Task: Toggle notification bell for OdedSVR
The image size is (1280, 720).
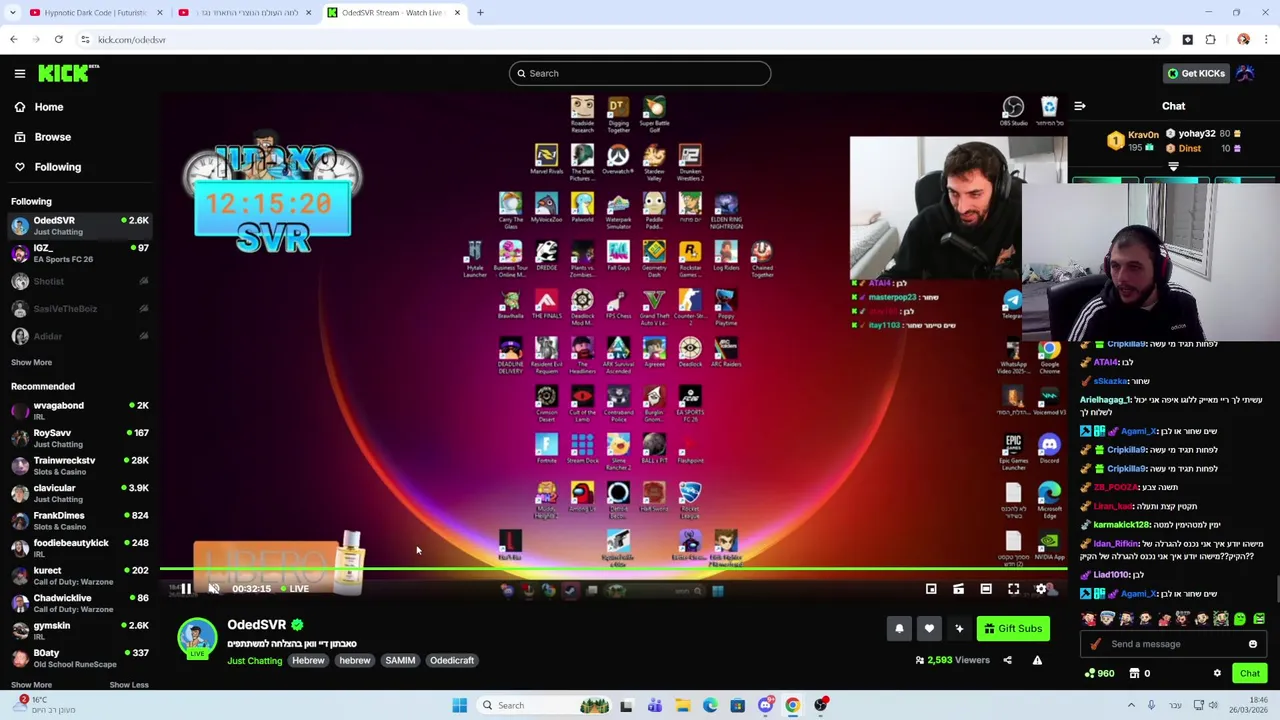Action: click(x=899, y=628)
